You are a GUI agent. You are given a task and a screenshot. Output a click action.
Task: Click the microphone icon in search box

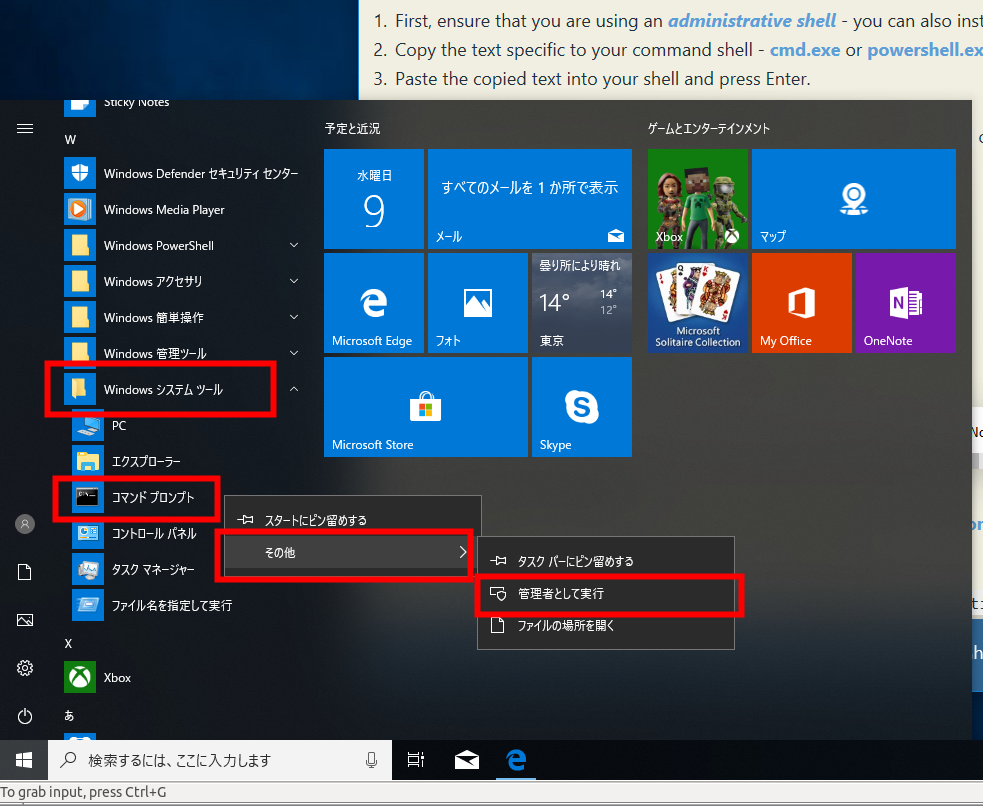pyautogui.click(x=371, y=760)
